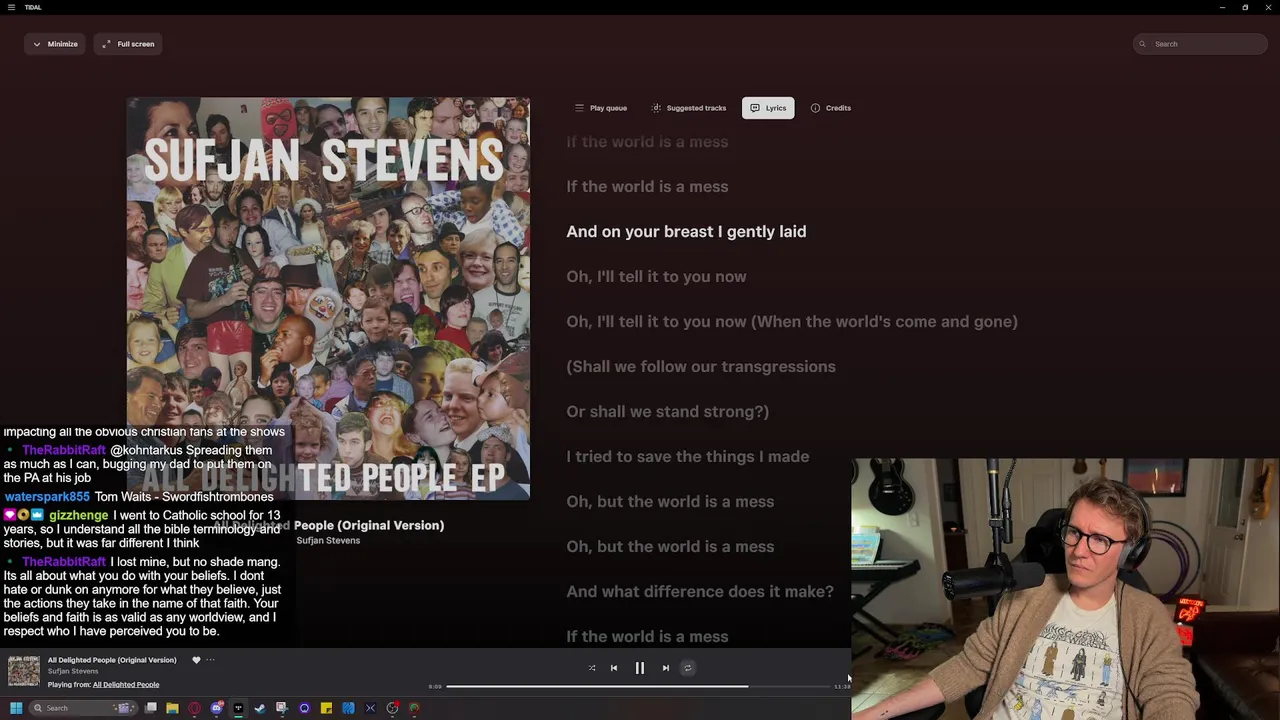Open the All Delighted People album link
Image resolution: width=1280 pixels, height=720 pixels.
[126, 685]
